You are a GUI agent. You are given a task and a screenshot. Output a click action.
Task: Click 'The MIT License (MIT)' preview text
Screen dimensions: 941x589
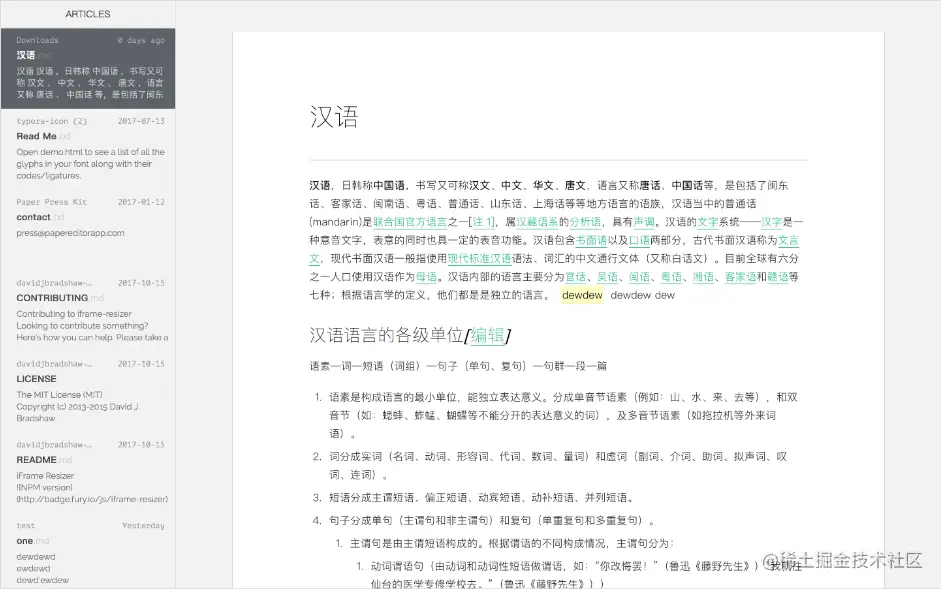point(59,395)
